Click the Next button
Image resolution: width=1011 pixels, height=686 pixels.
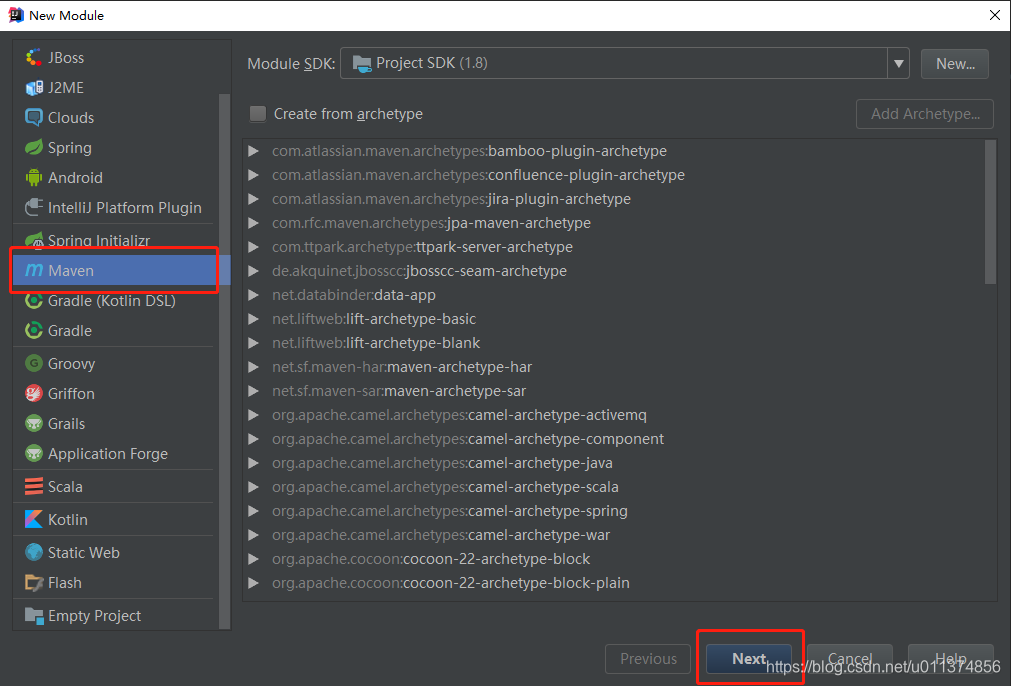tap(749, 658)
